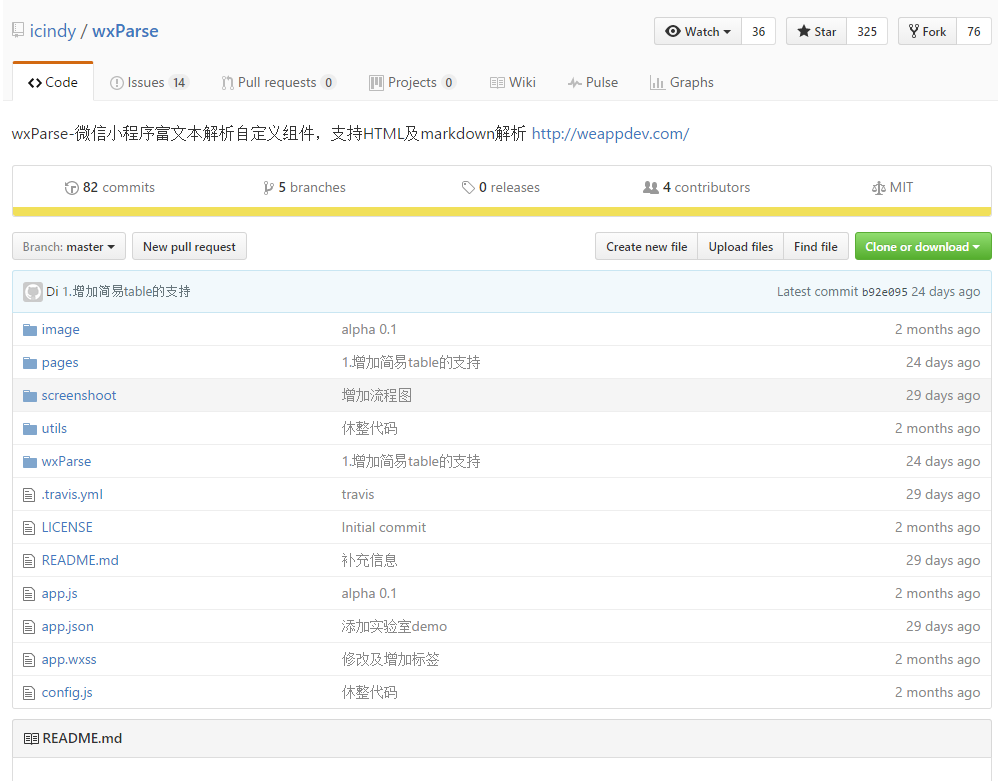998x781 pixels.
Task: Open the screenshoot folder name
Action: click(x=79, y=395)
